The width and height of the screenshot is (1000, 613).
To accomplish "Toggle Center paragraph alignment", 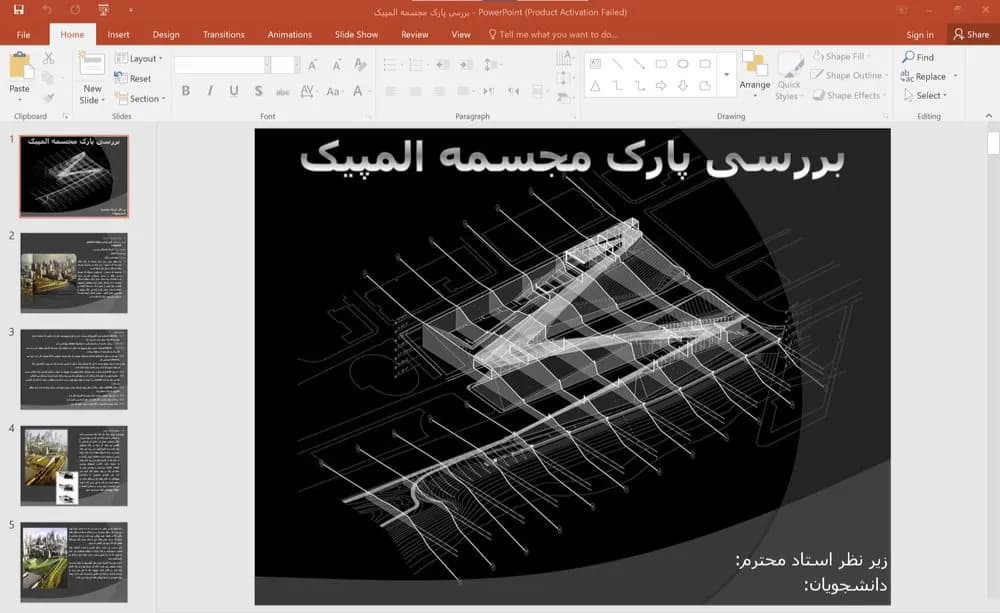I will (x=415, y=91).
